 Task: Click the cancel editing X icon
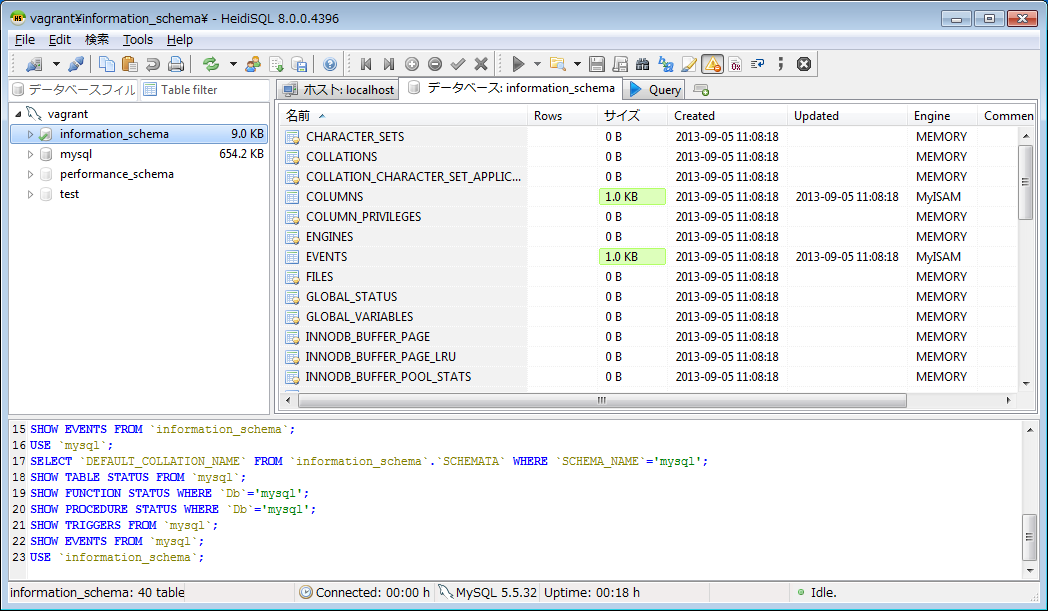481,64
